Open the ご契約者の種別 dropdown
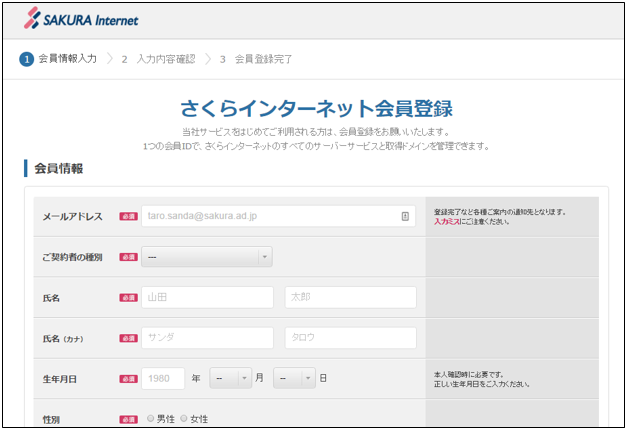Screen dimensions: 628x432 (207, 257)
